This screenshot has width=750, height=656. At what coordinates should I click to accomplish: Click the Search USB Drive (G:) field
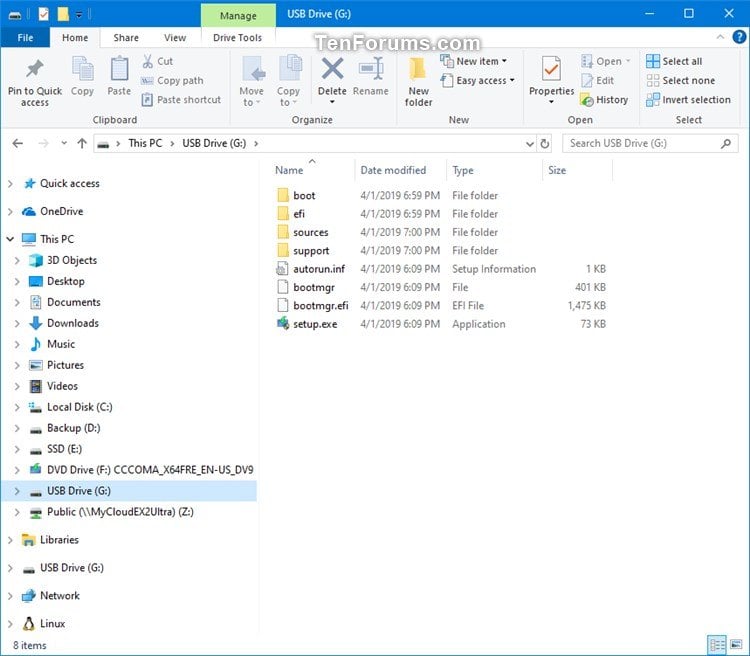pos(650,143)
